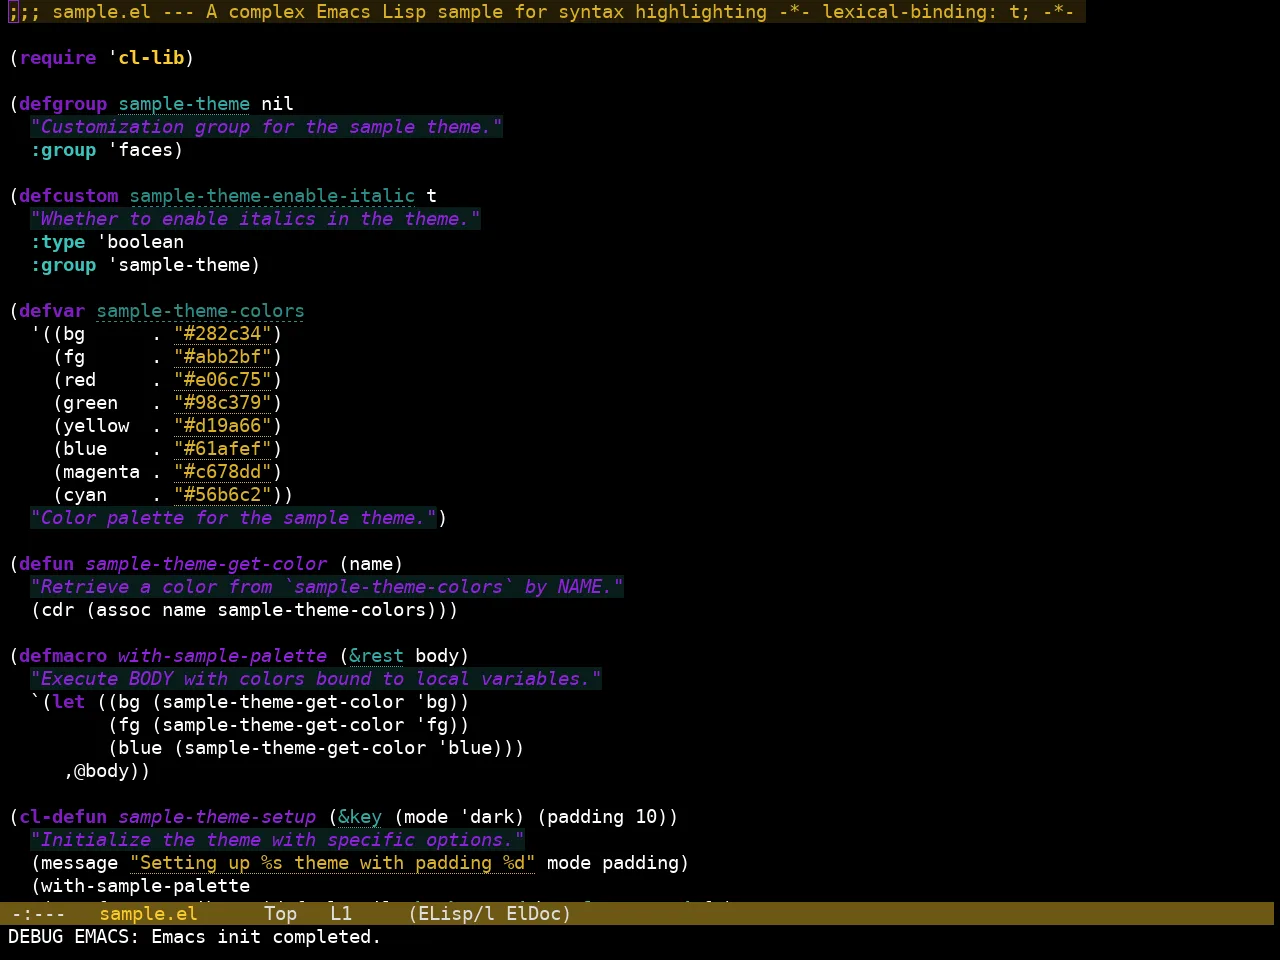Click the color string "#e06c75"
The width and height of the screenshot is (1280, 960).
223,380
